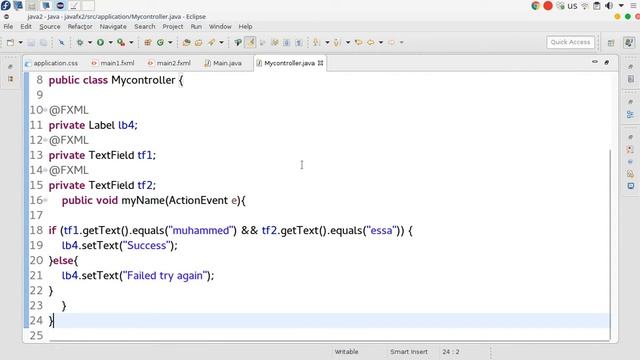The height and width of the screenshot is (360, 640).
Task: Minimize the editor area icon
Action: point(595,62)
